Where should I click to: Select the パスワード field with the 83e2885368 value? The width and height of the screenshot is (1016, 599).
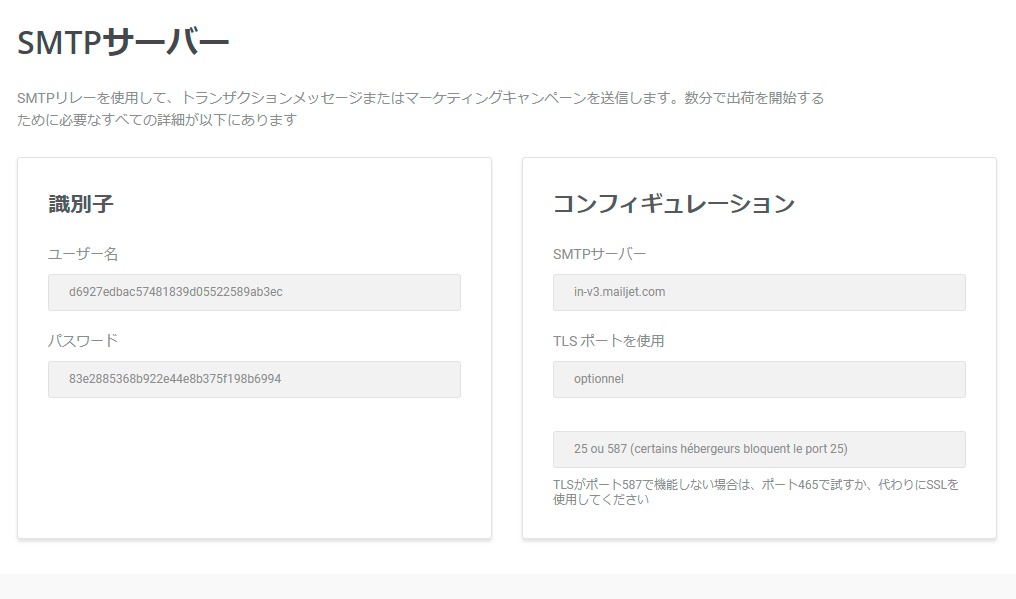pos(254,379)
